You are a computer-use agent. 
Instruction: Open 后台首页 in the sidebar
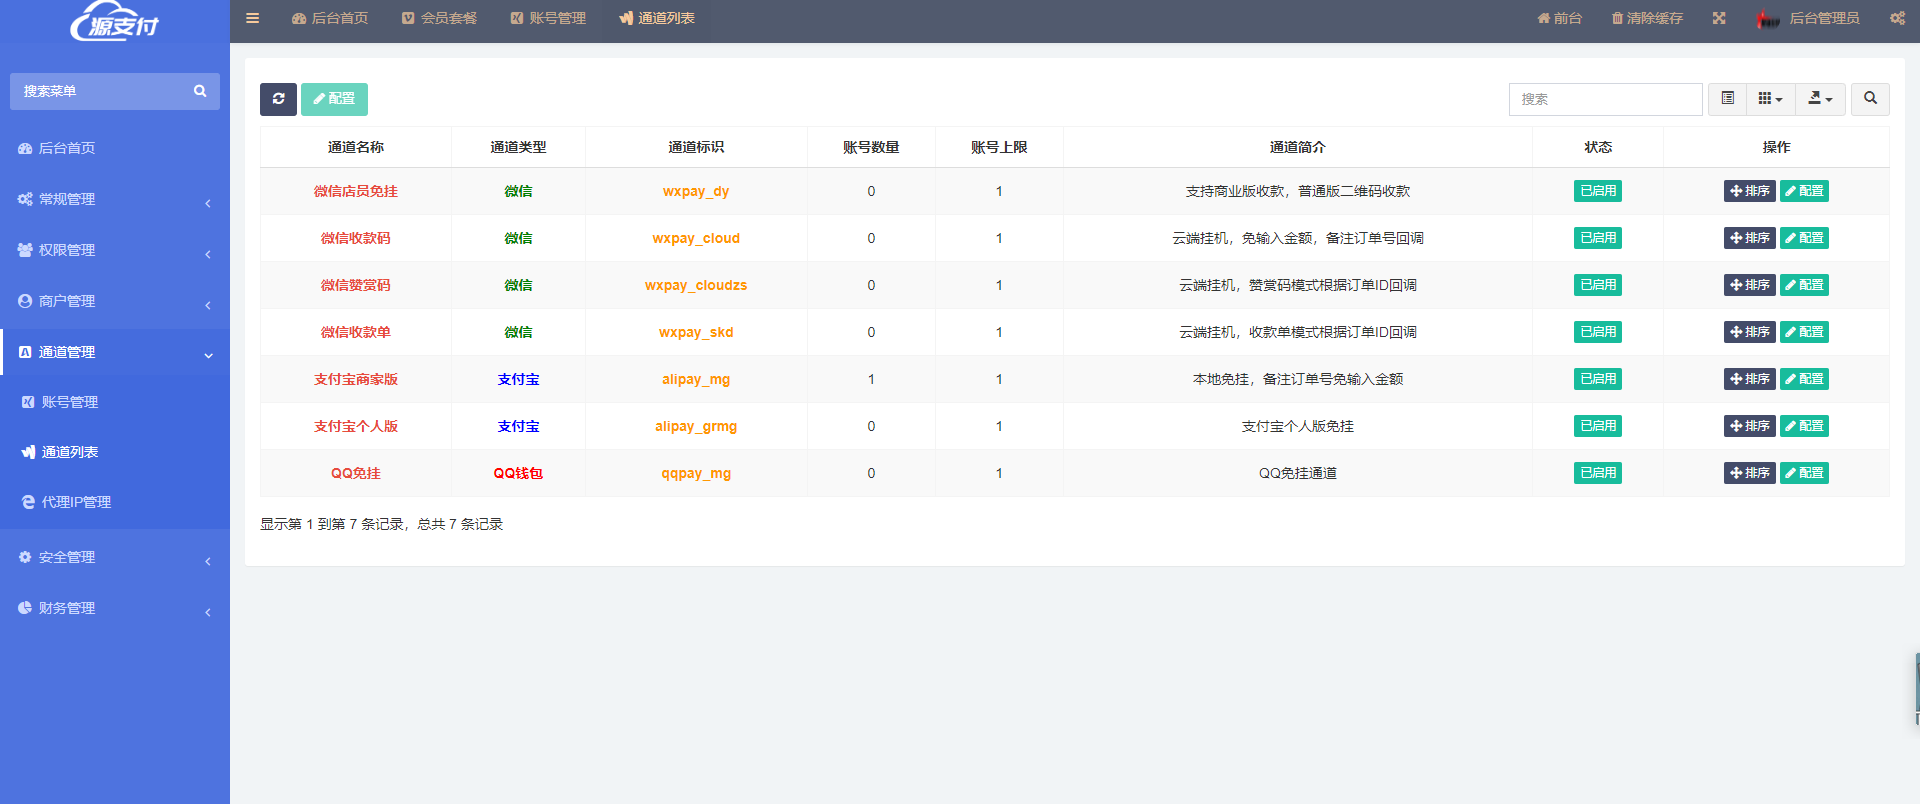click(115, 148)
